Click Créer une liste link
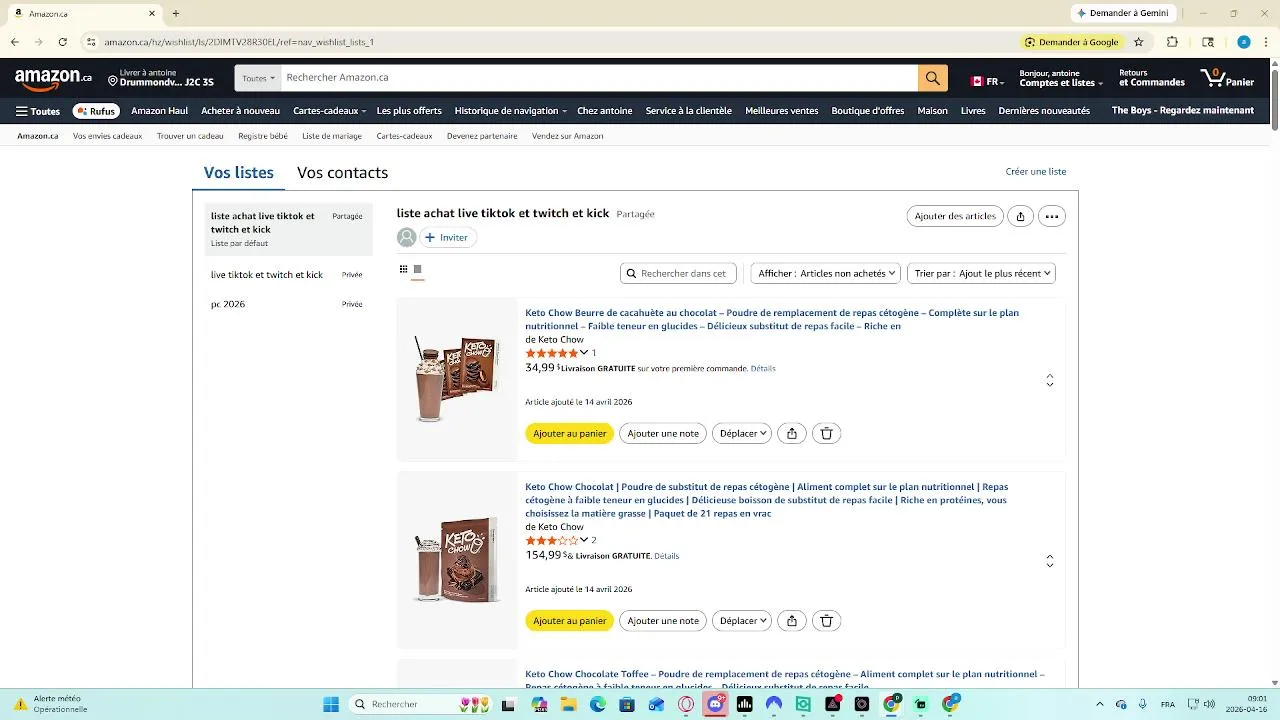The width and height of the screenshot is (1280, 720). [1035, 171]
